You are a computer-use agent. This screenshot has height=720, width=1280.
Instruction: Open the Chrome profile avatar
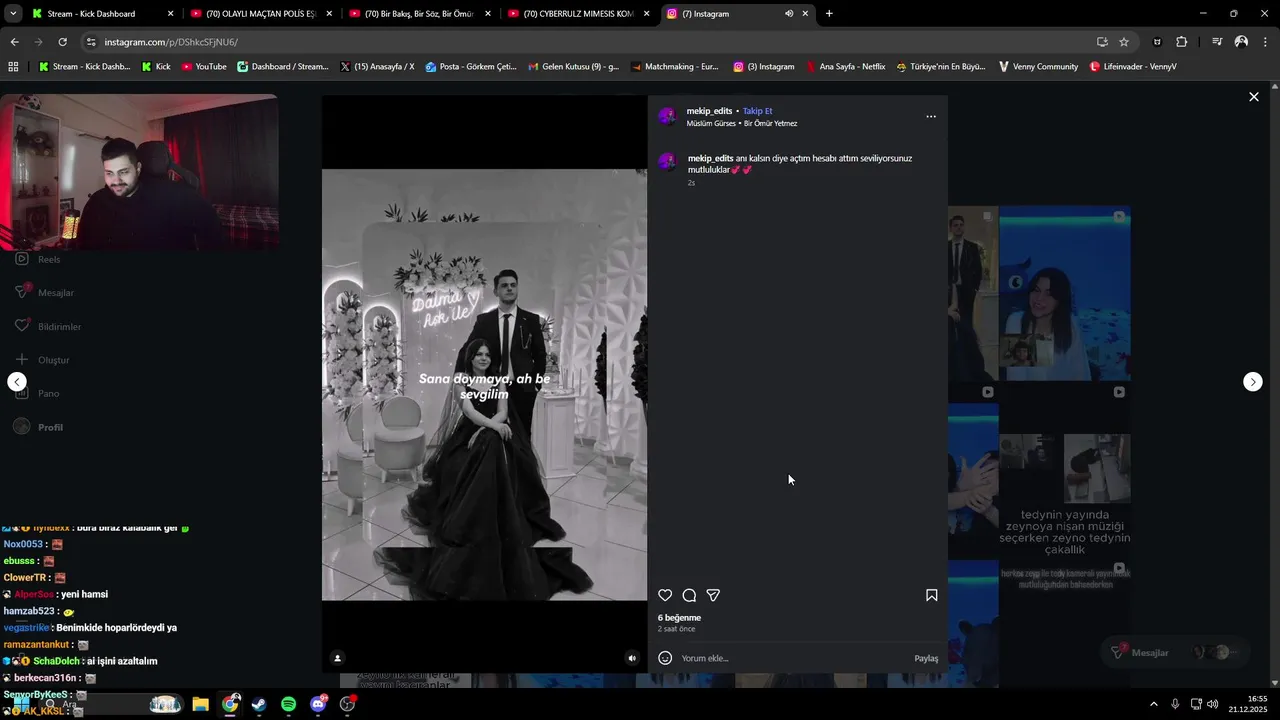click(1241, 42)
